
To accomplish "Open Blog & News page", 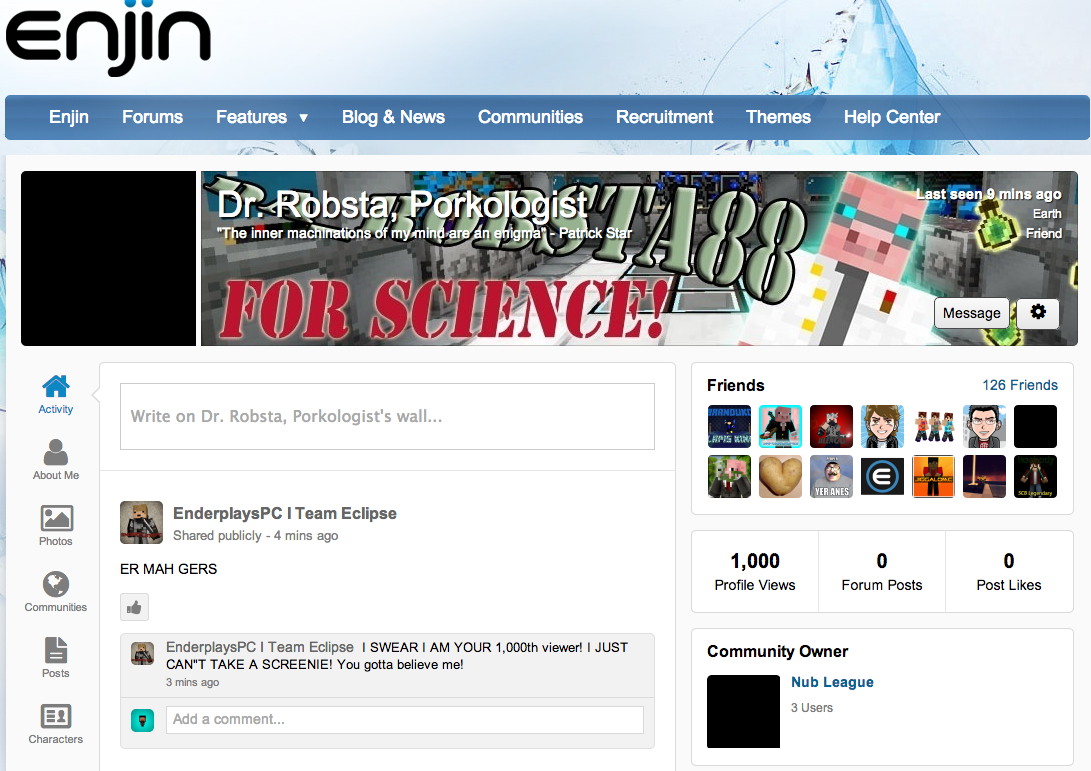I will 393,117.
